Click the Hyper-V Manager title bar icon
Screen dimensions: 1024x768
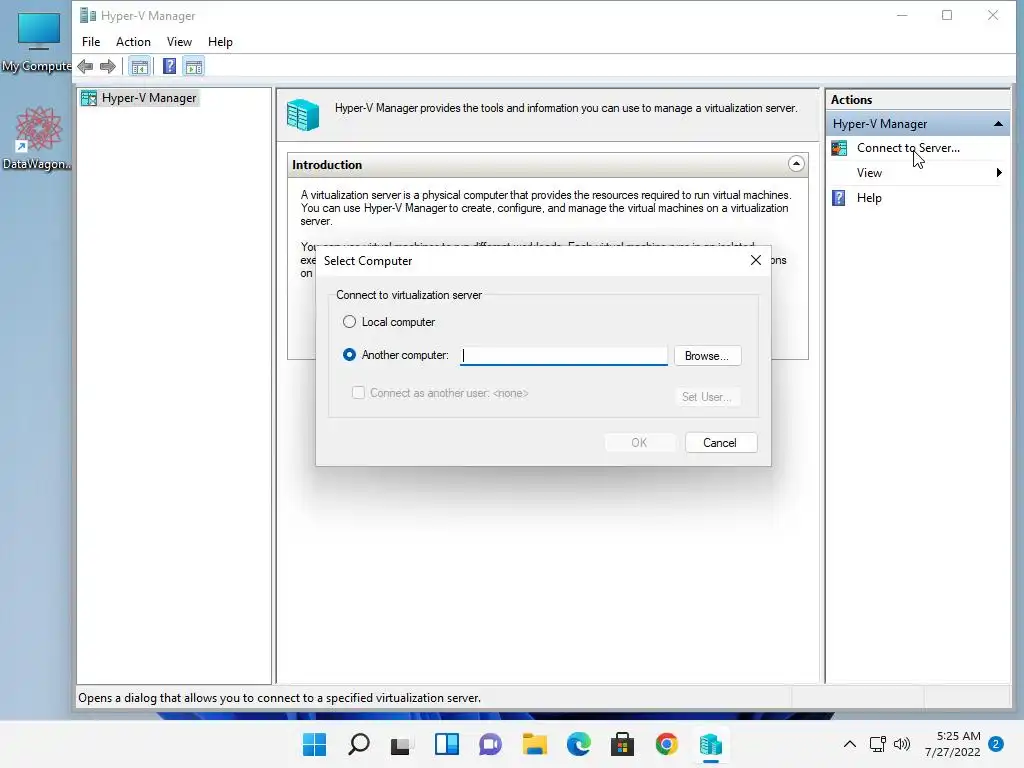88,15
